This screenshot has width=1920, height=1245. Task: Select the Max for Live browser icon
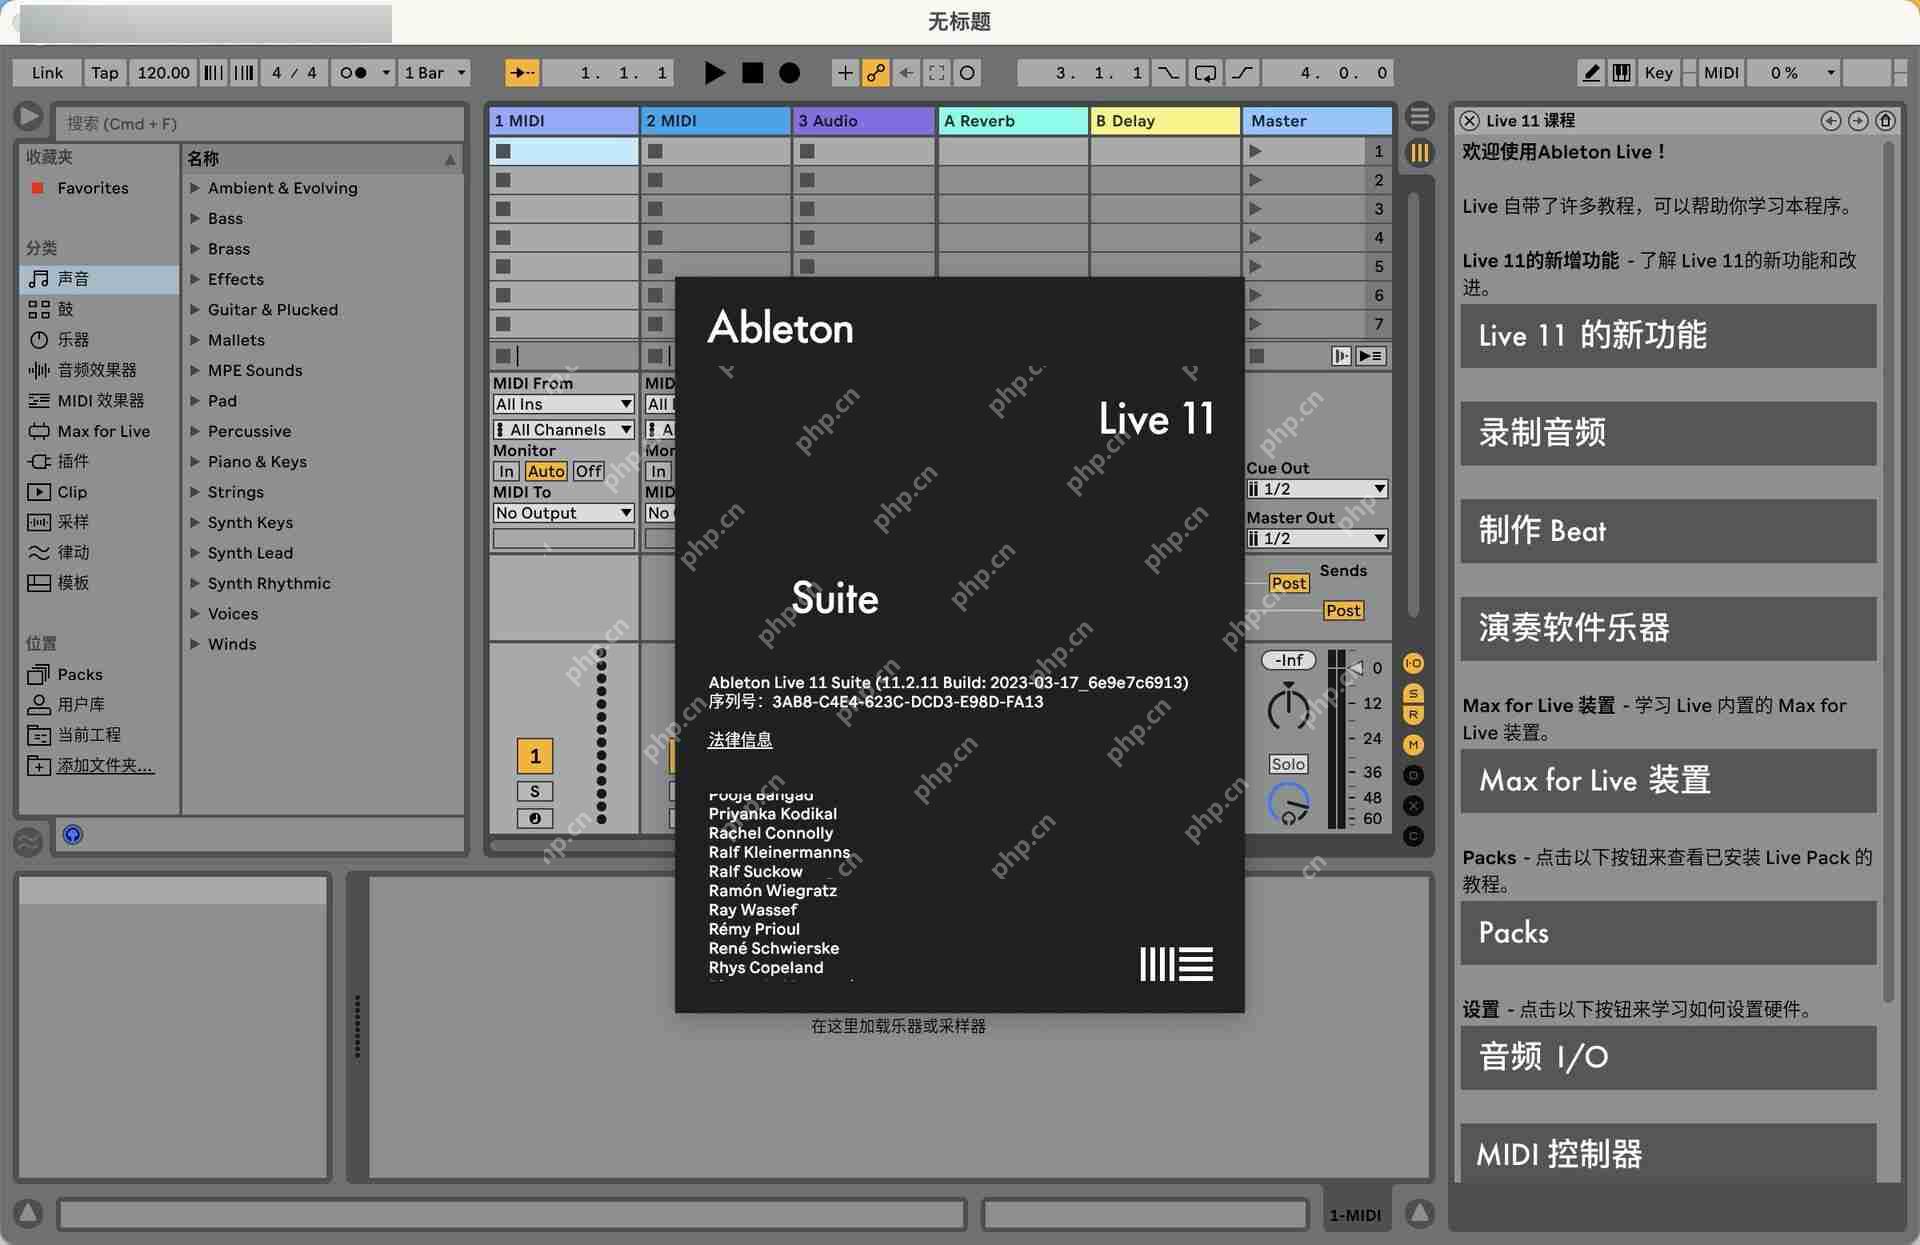[40, 431]
